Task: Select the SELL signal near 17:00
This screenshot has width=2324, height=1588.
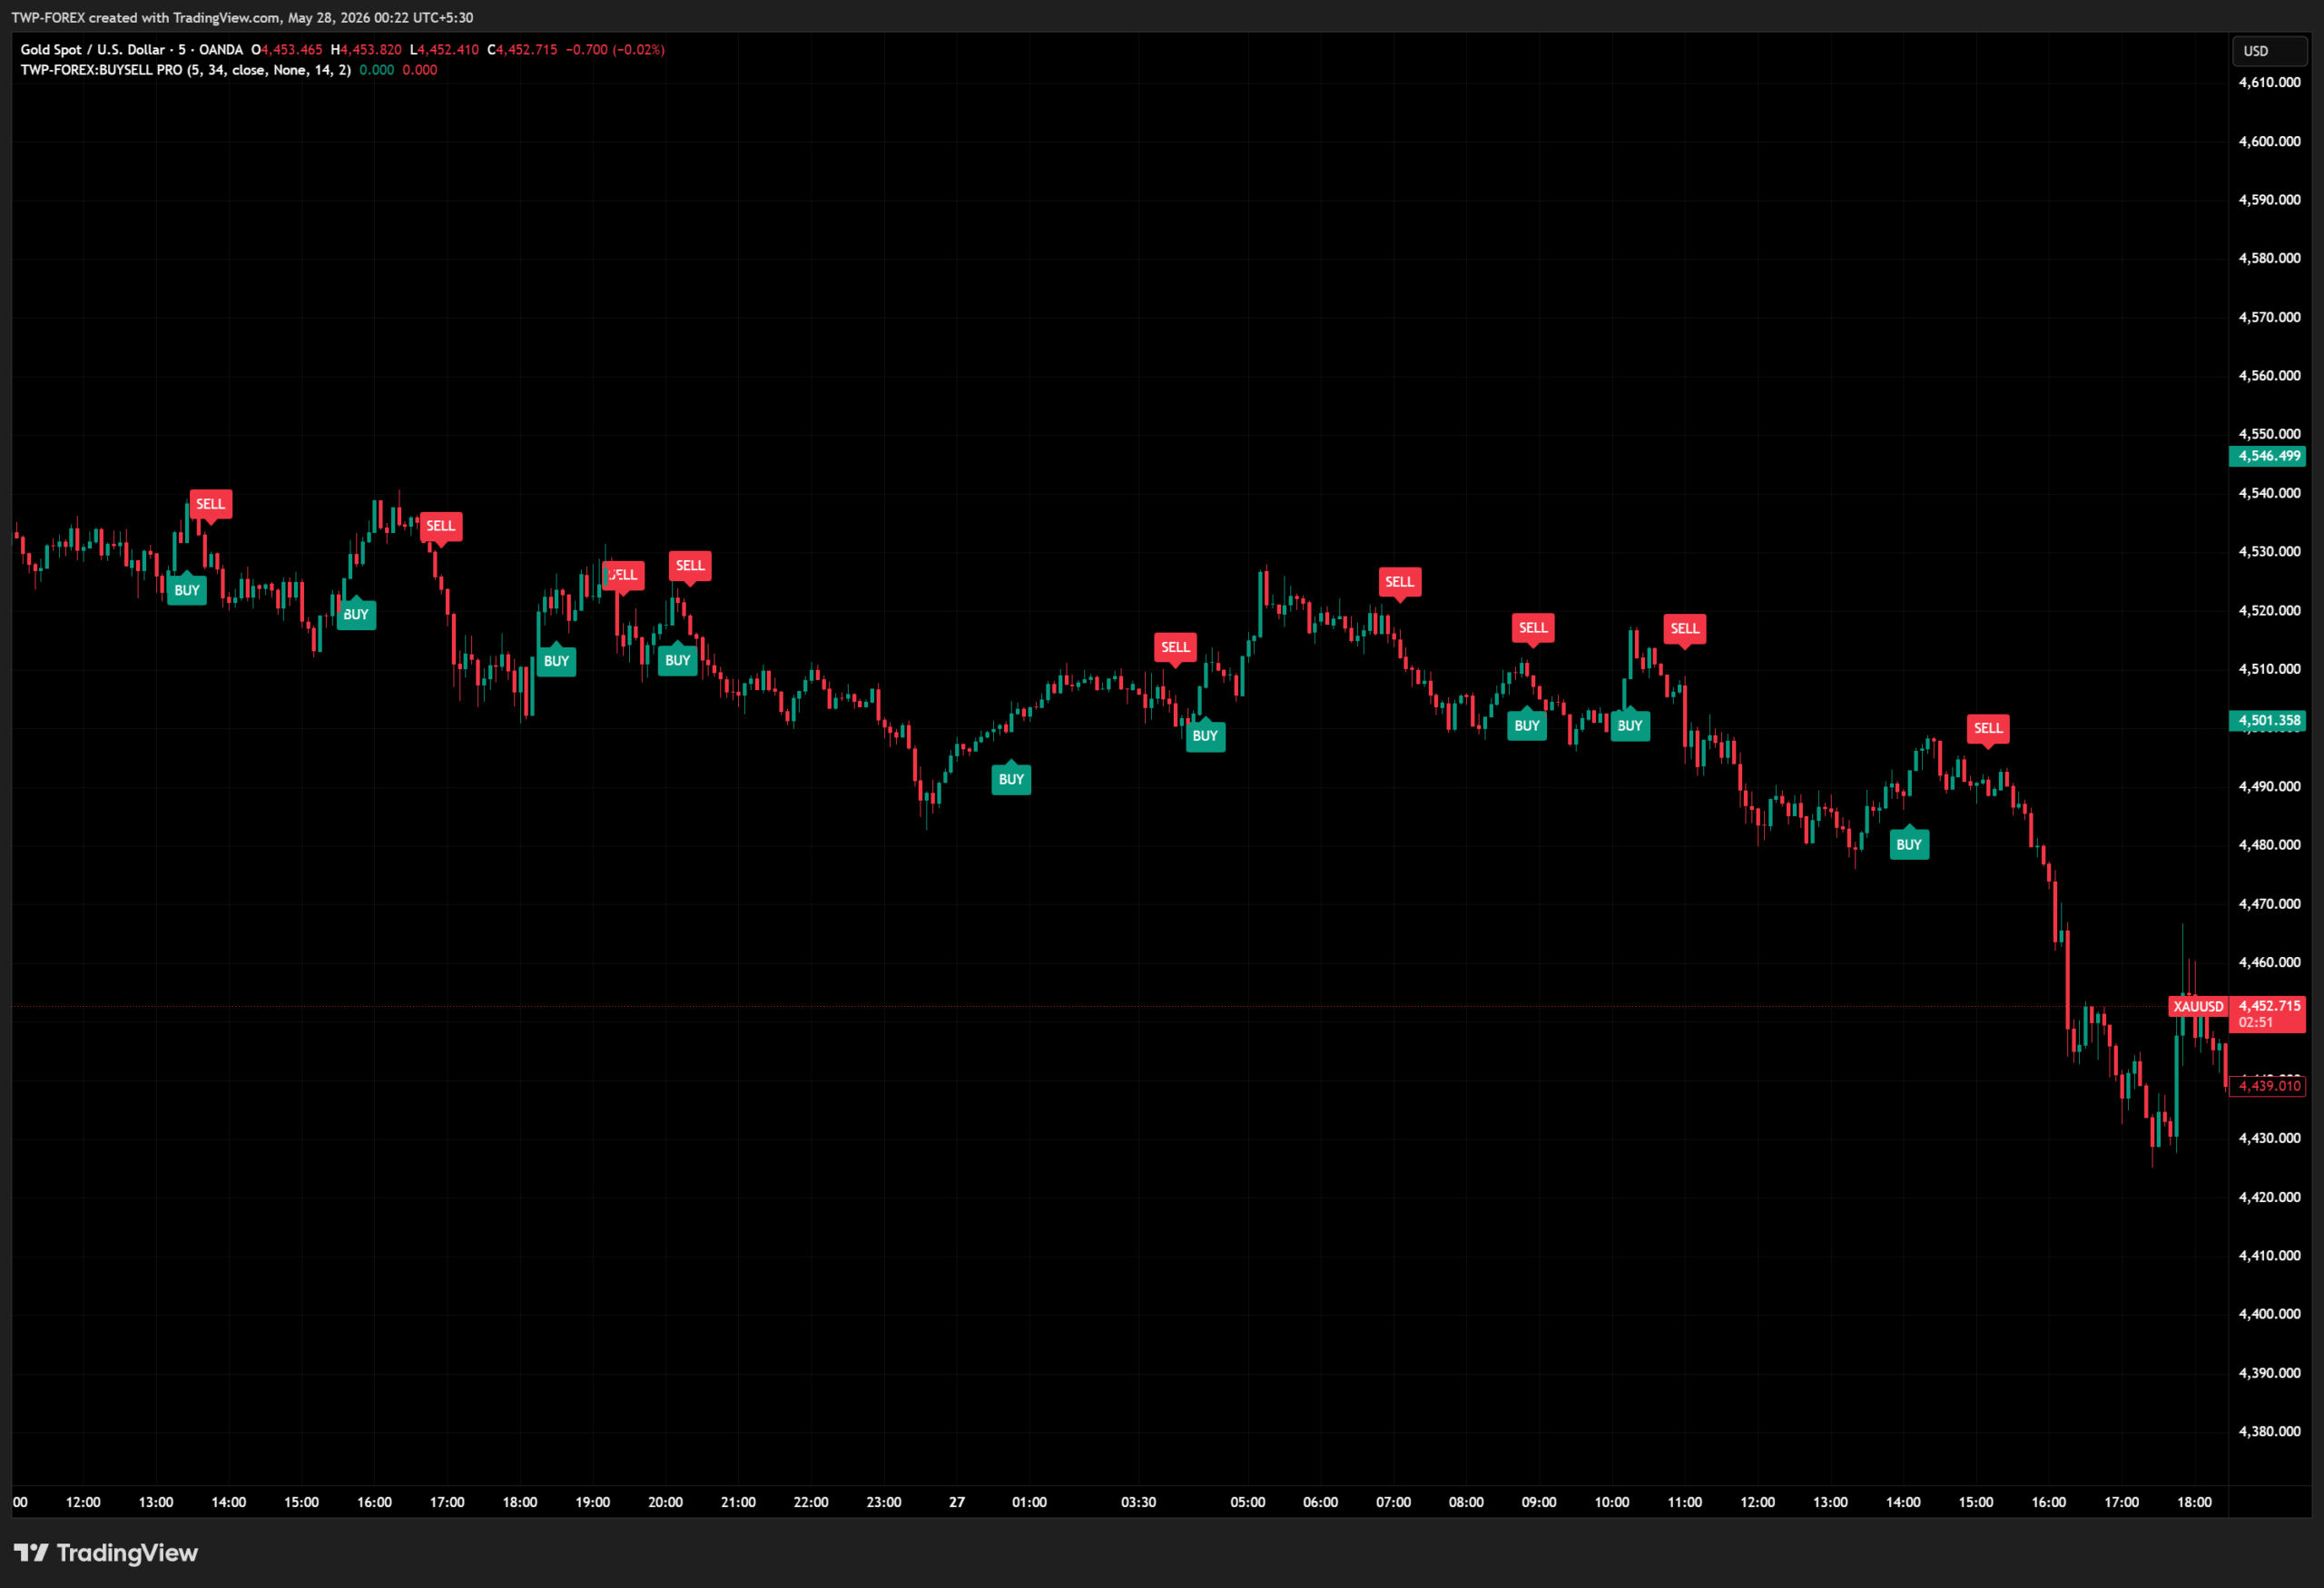Action: (441, 526)
